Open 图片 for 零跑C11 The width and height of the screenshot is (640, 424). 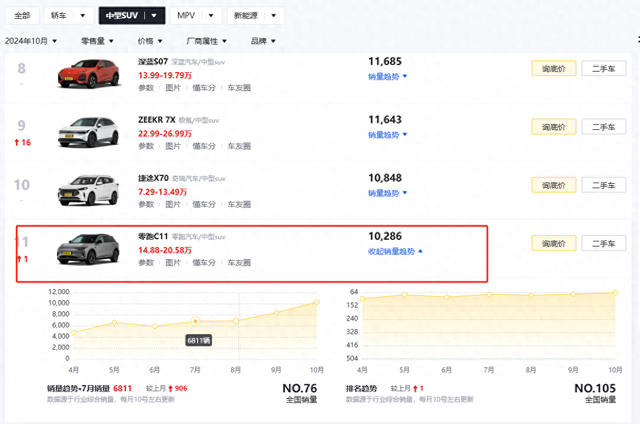coord(173,263)
